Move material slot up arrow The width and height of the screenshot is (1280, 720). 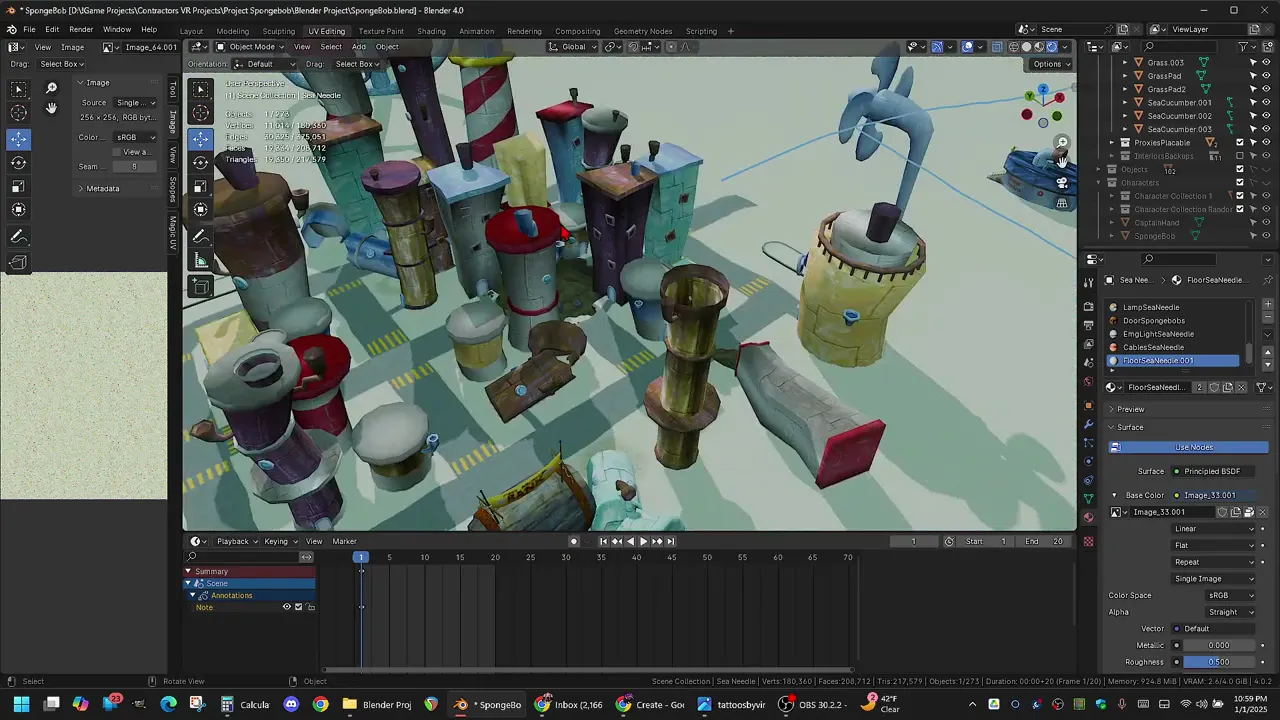[1268, 352]
